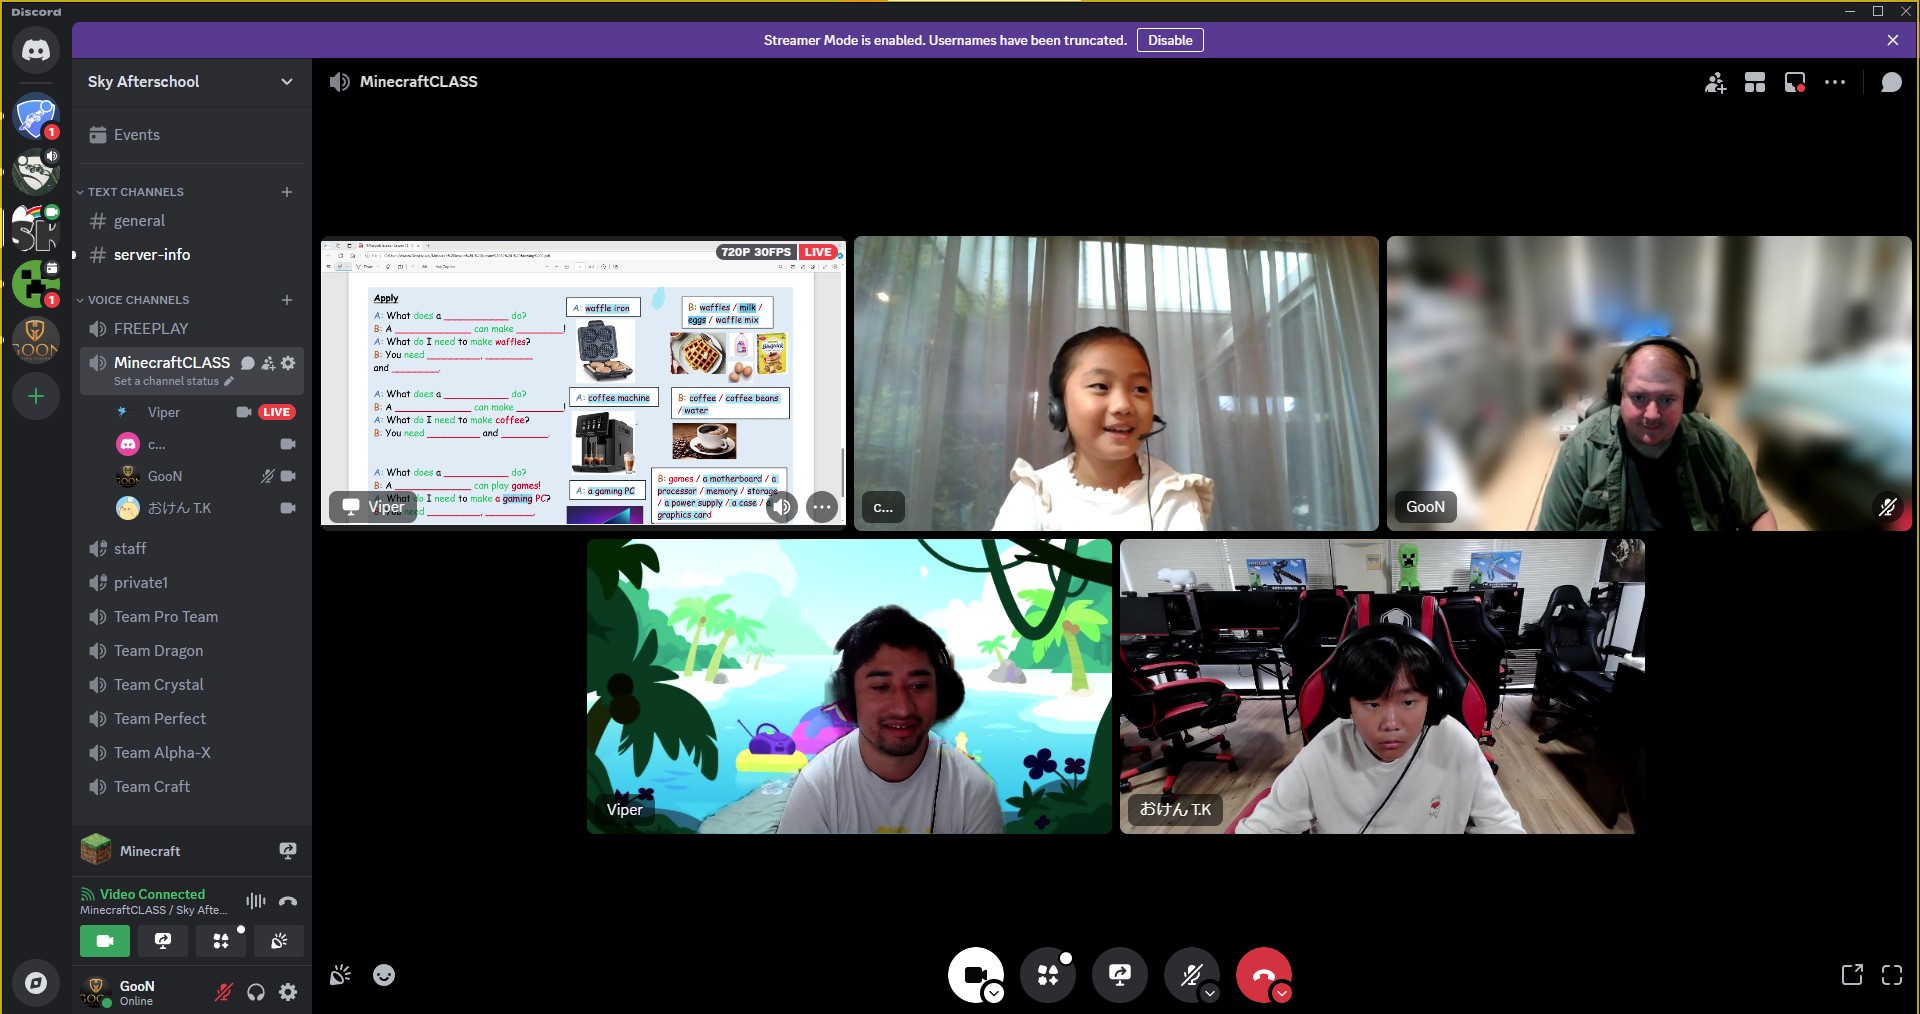Viewport: 1920px width, 1014px height.
Task: Open Sky Afterschool server dropdown
Action: pos(191,82)
